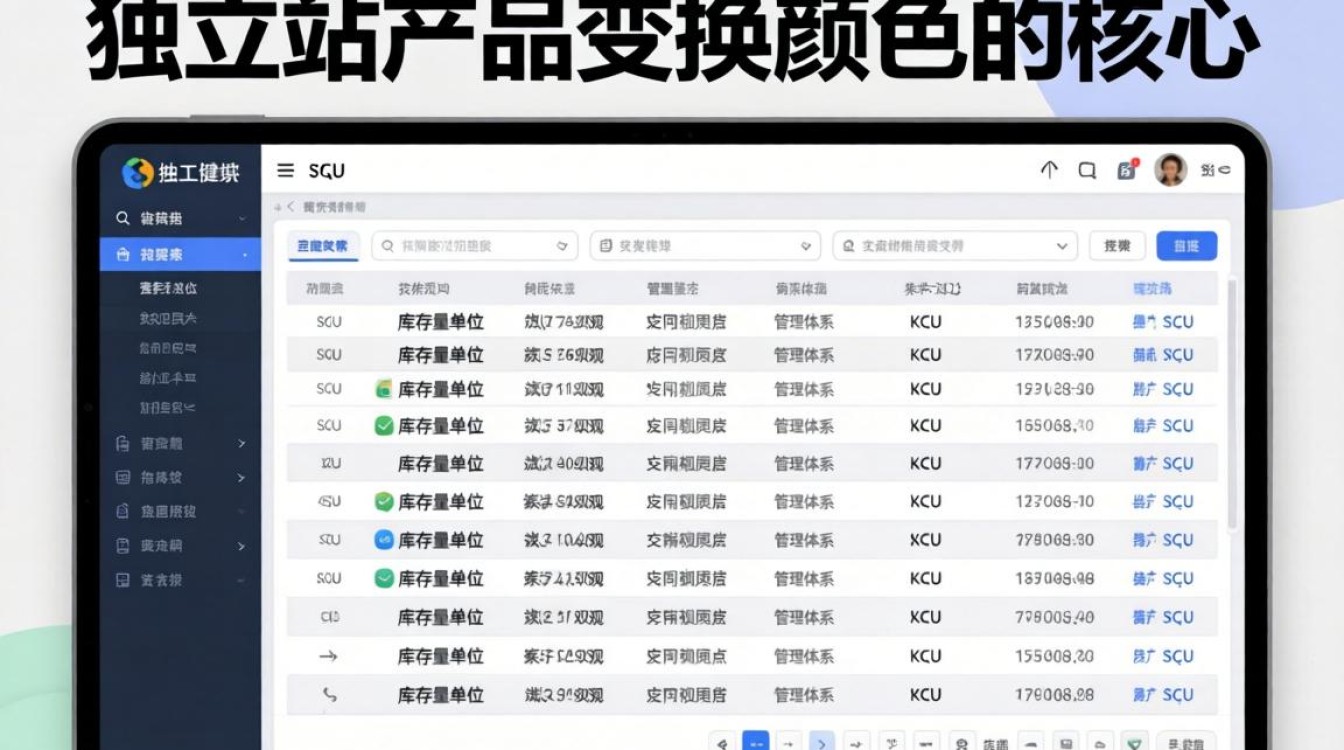Click the blue button at the toolbar's right end
This screenshot has width=1344, height=750.
pos(1186,245)
